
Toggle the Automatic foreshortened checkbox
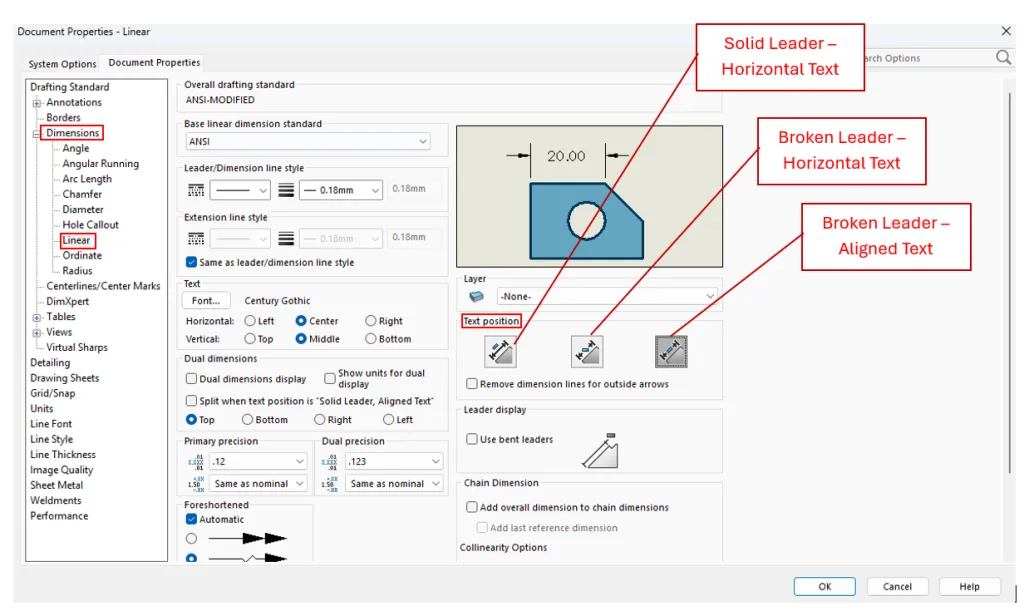click(191, 519)
